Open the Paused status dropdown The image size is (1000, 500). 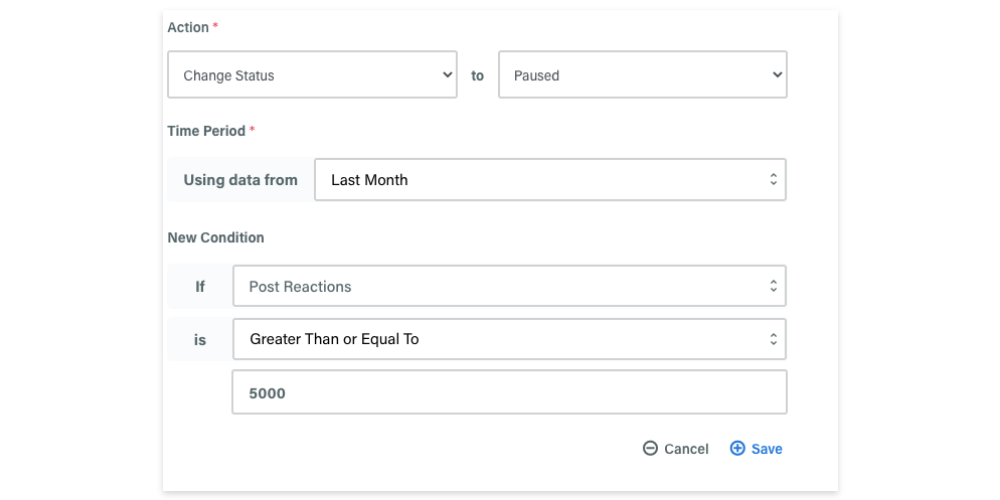pos(642,75)
